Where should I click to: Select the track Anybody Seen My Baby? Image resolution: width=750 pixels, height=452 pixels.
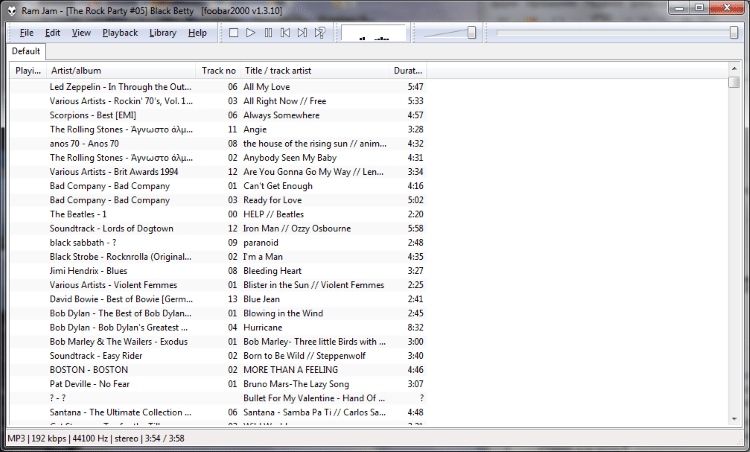tap(290, 158)
